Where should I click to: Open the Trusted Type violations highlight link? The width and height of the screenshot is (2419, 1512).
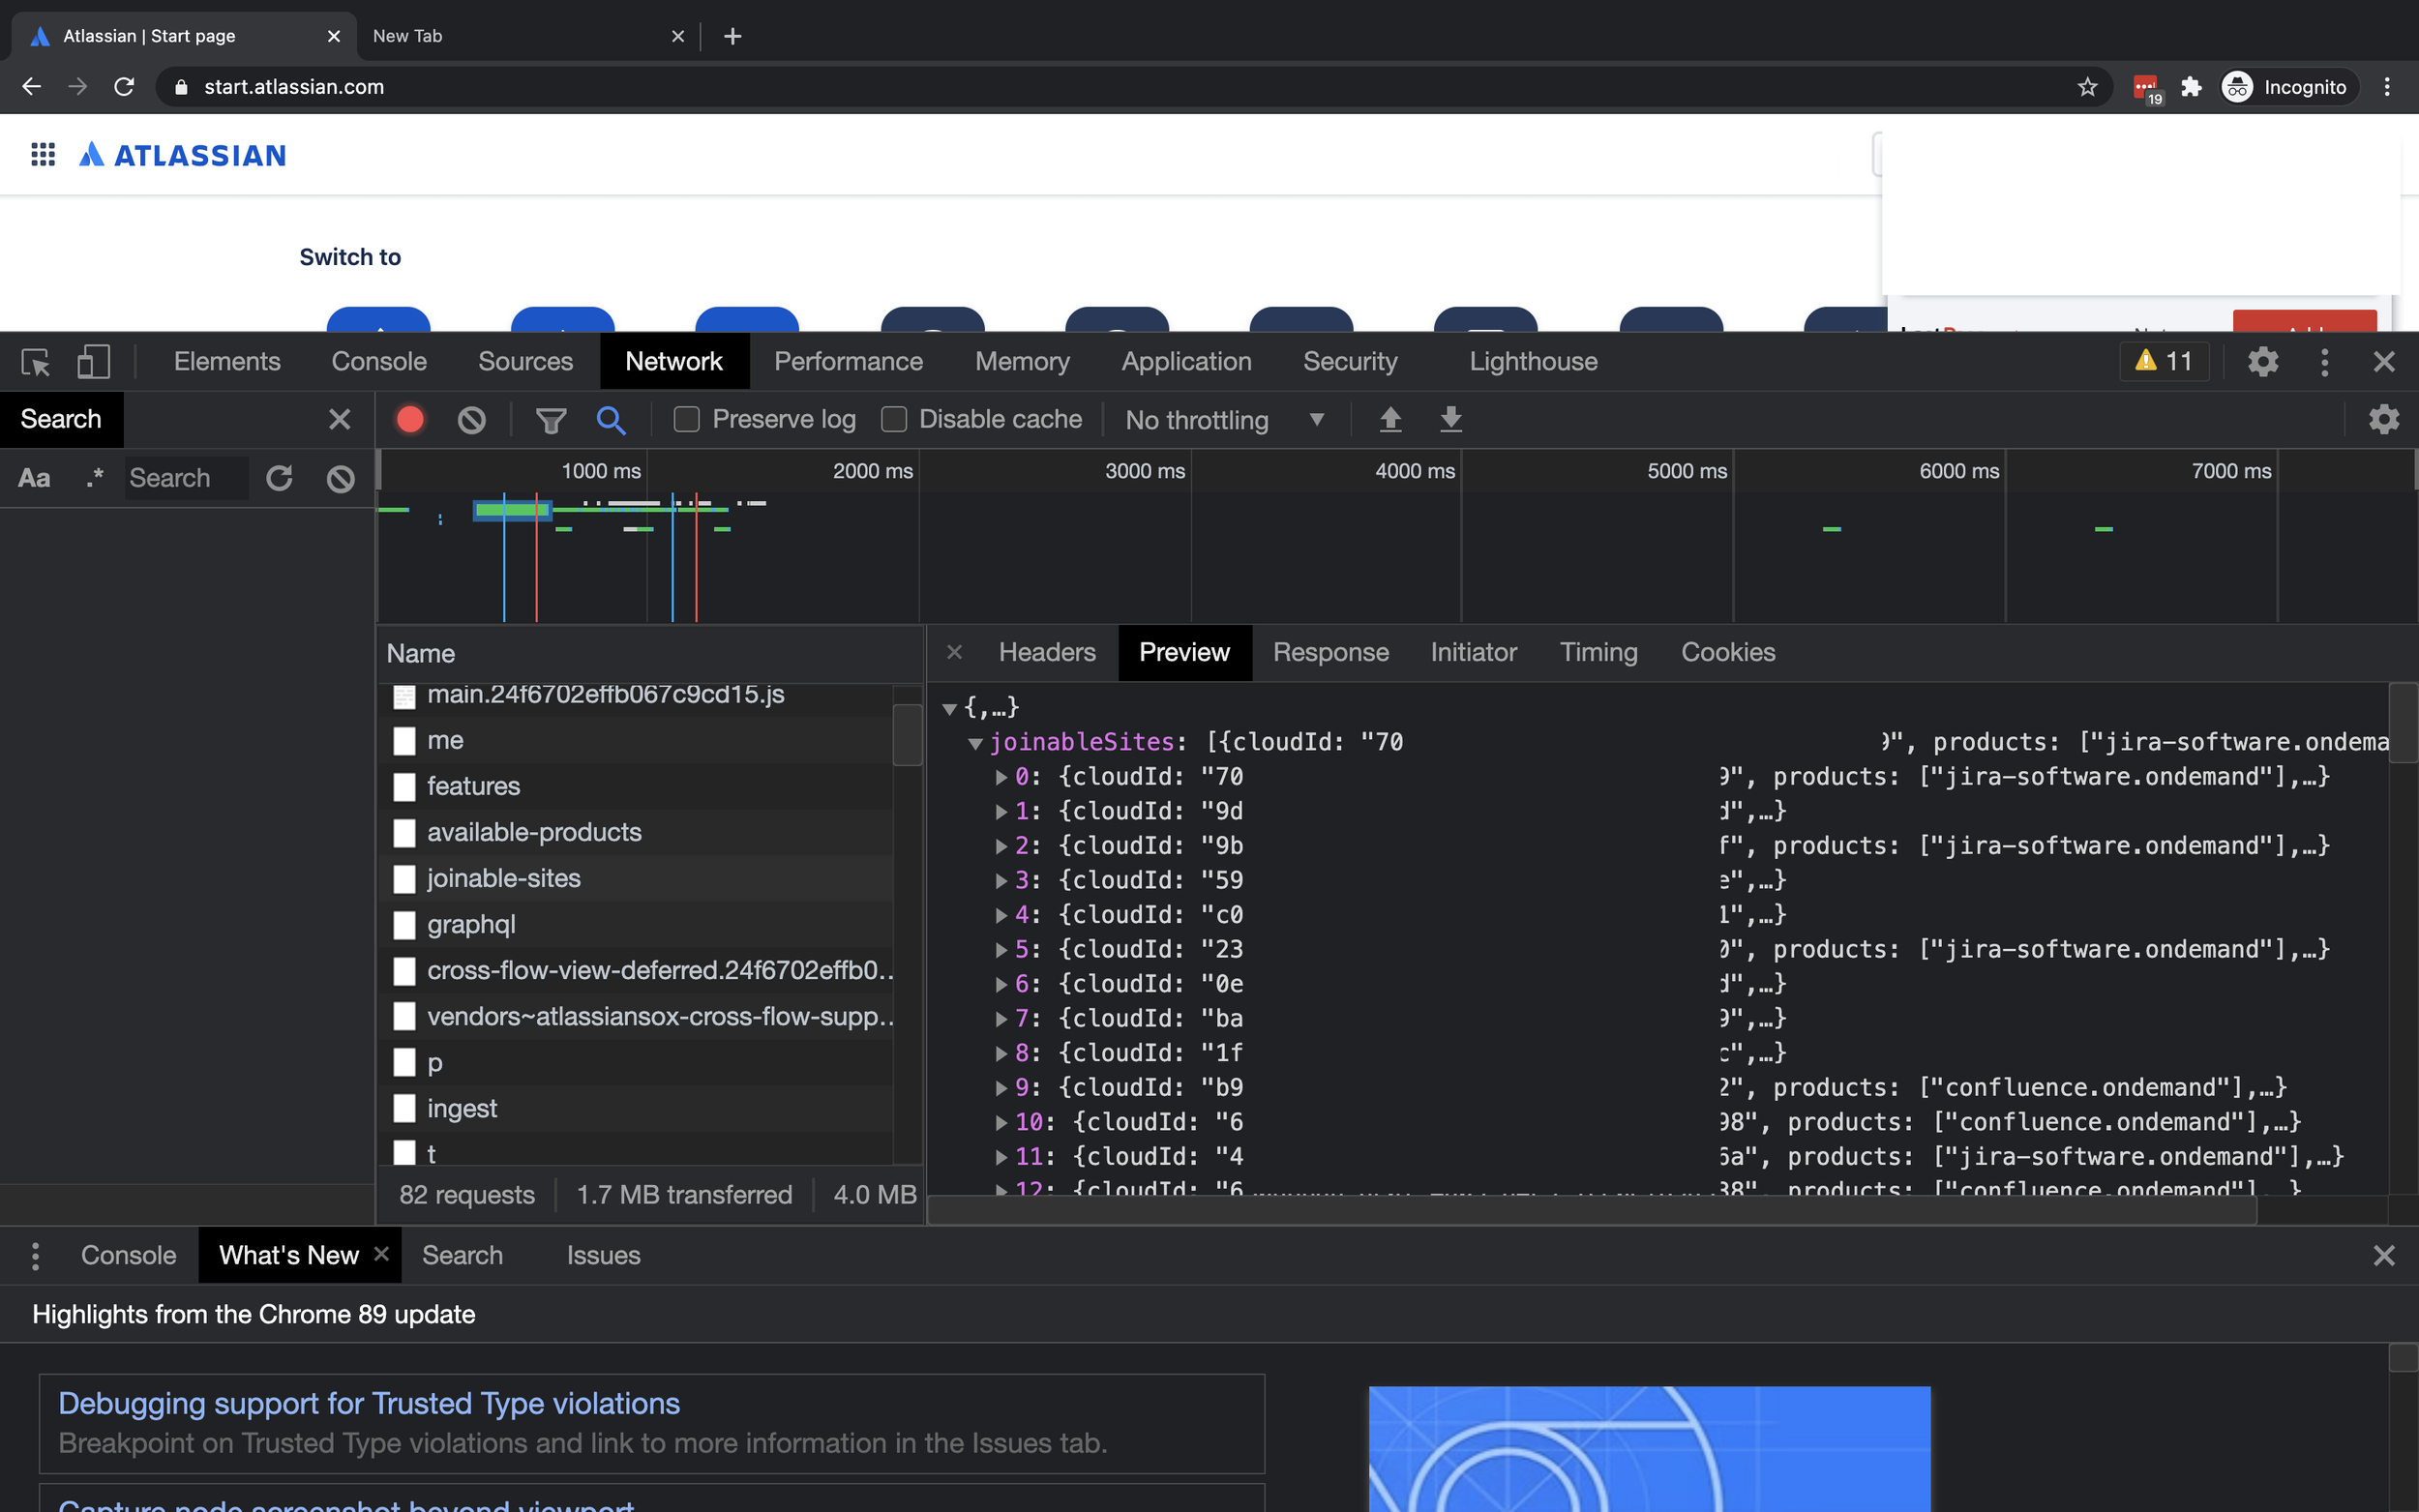tap(369, 1403)
